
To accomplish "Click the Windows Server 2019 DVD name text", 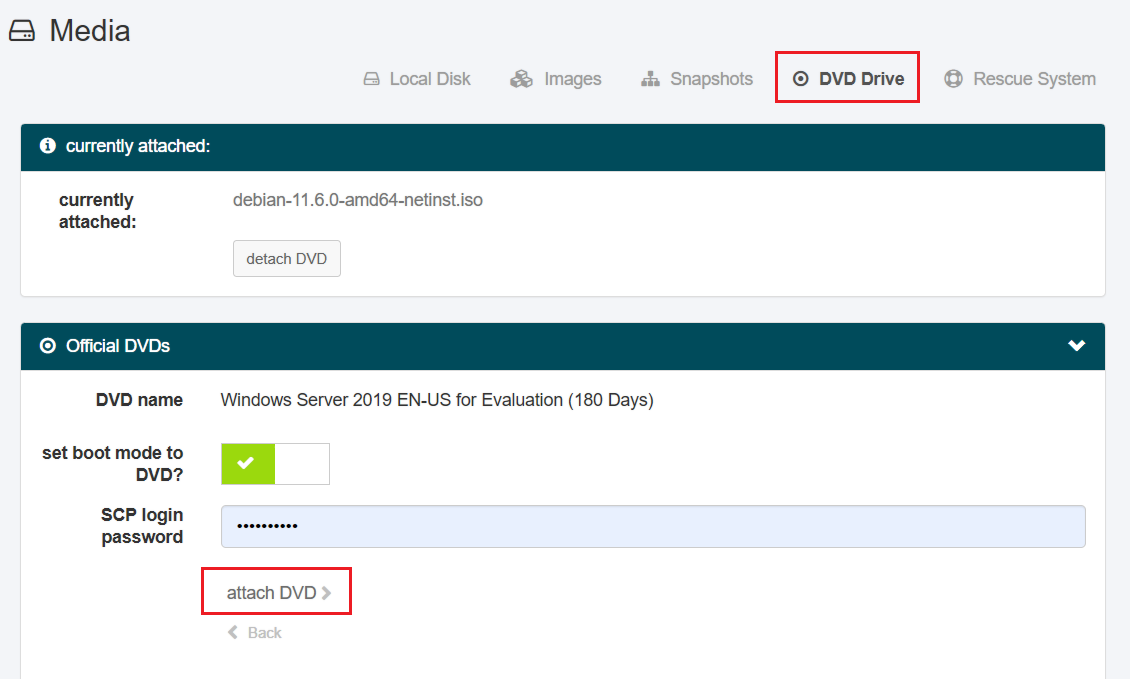I will pyautogui.click(x=437, y=400).
